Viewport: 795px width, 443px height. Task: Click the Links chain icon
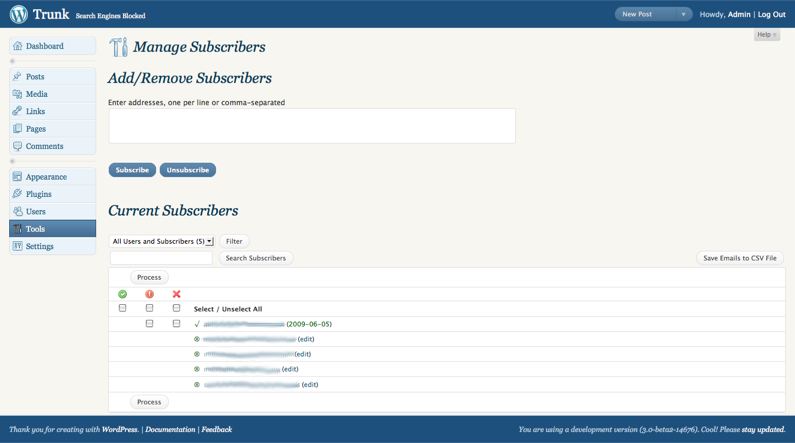[17, 111]
